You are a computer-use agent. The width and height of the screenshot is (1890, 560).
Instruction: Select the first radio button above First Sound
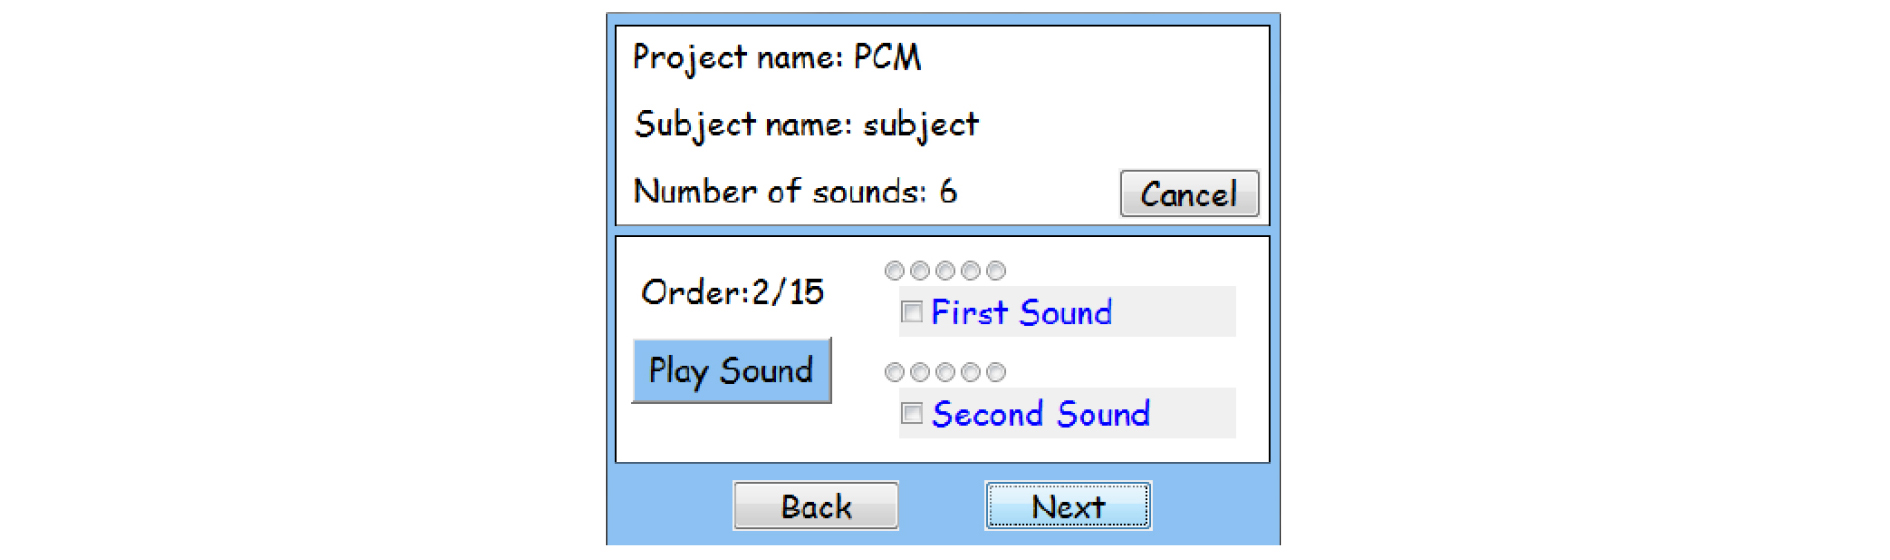[894, 270]
